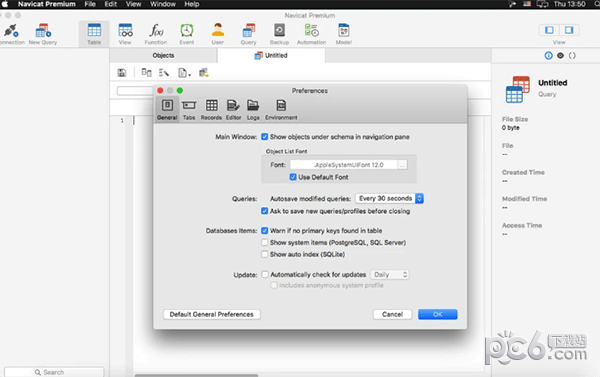The width and height of the screenshot is (600, 377).
Task: Open the Autosave interval dropdown
Action: (389, 198)
